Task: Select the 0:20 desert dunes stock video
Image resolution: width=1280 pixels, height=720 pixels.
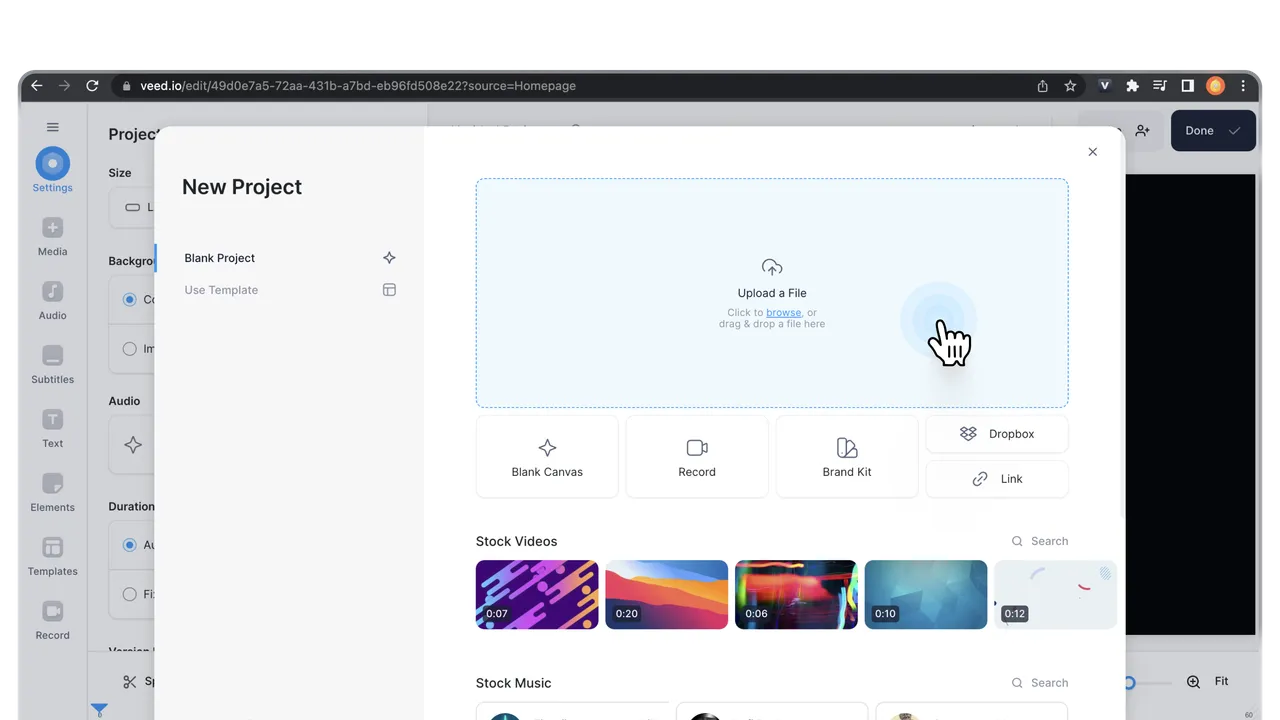Action: pos(667,594)
